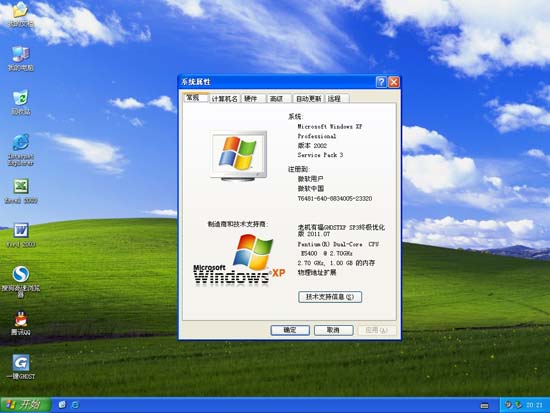Click the 'Microsoft Windows XP' system text
550x413 pixels.
point(330,126)
